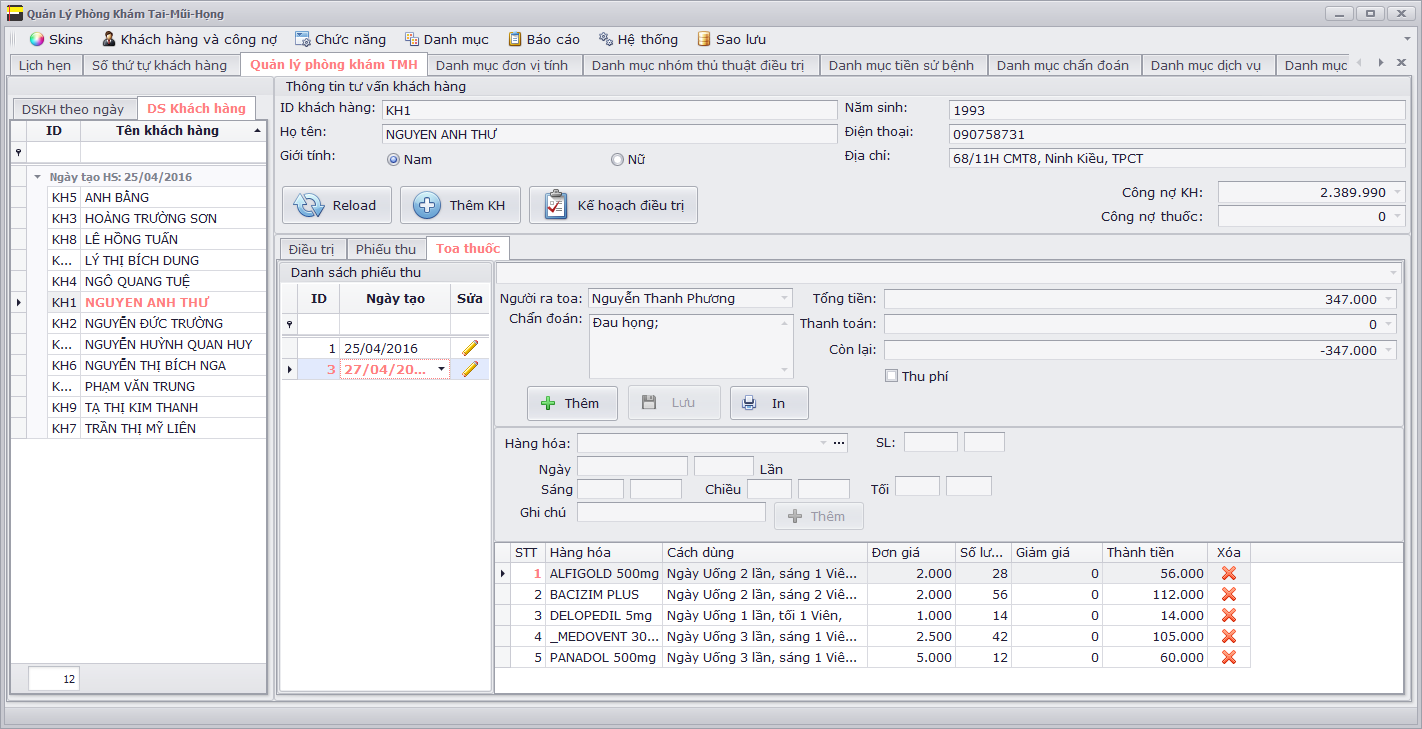
Task: Click the red X delete icon for ALFIGOLD 500mg
Action: [1229, 573]
